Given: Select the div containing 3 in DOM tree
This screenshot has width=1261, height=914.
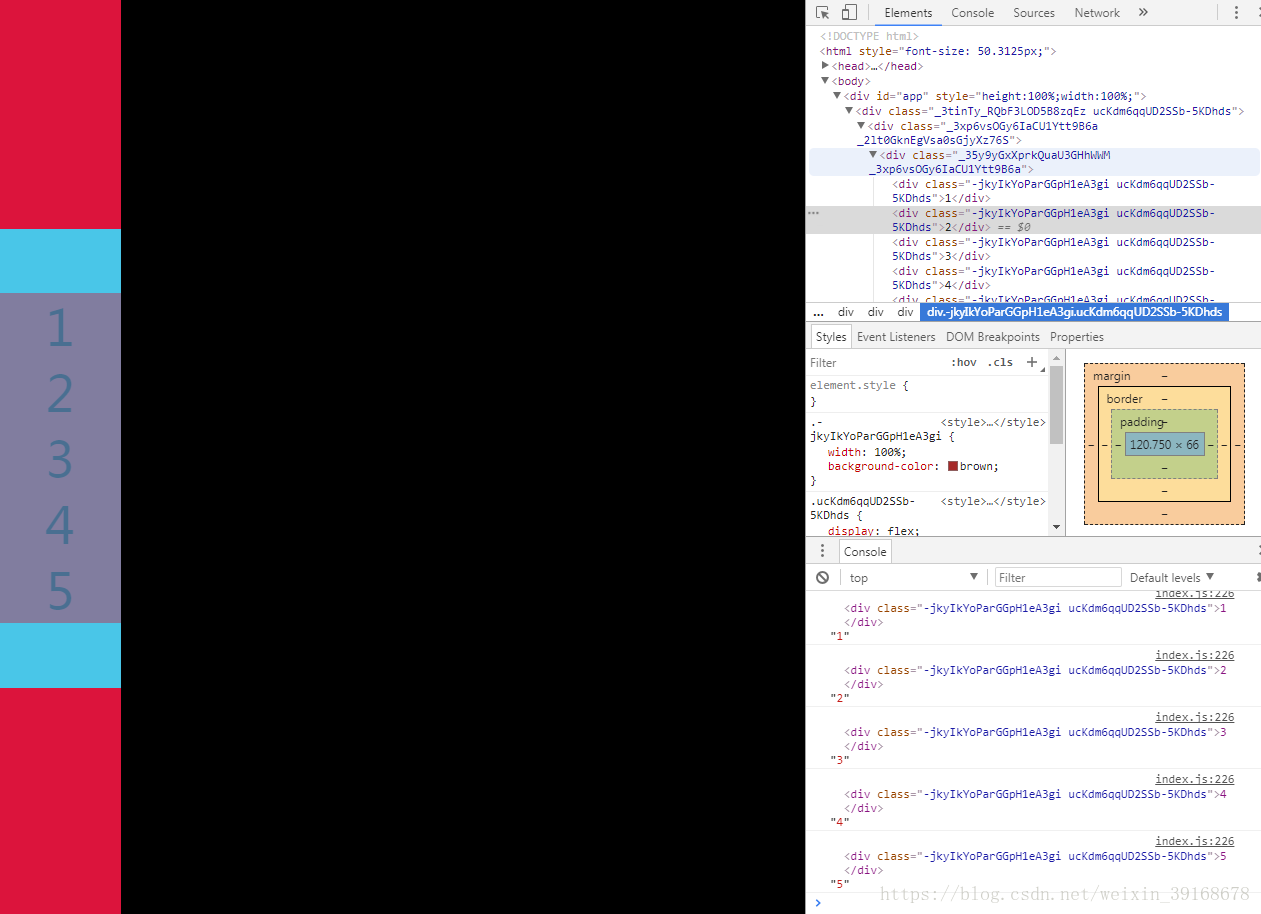Looking at the screenshot, I should [1054, 249].
